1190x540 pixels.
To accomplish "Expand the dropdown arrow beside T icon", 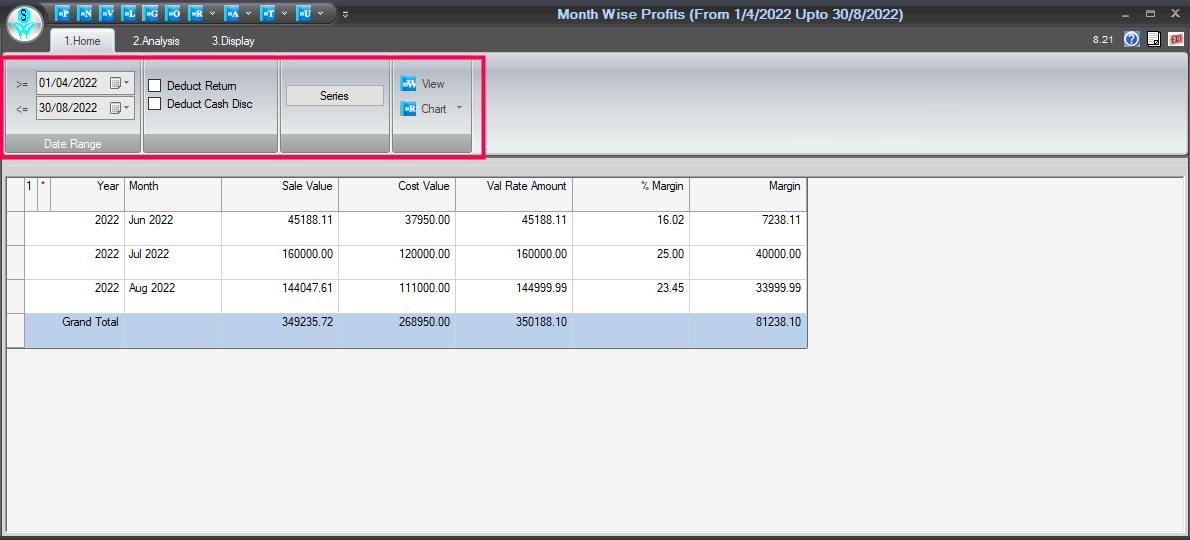I will [x=284, y=14].
